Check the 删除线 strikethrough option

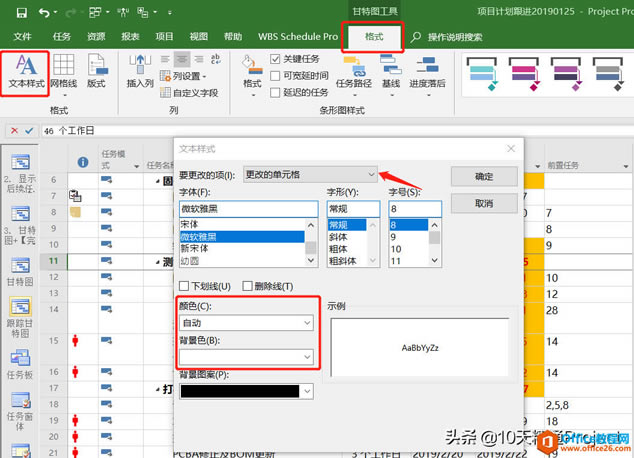(x=247, y=286)
